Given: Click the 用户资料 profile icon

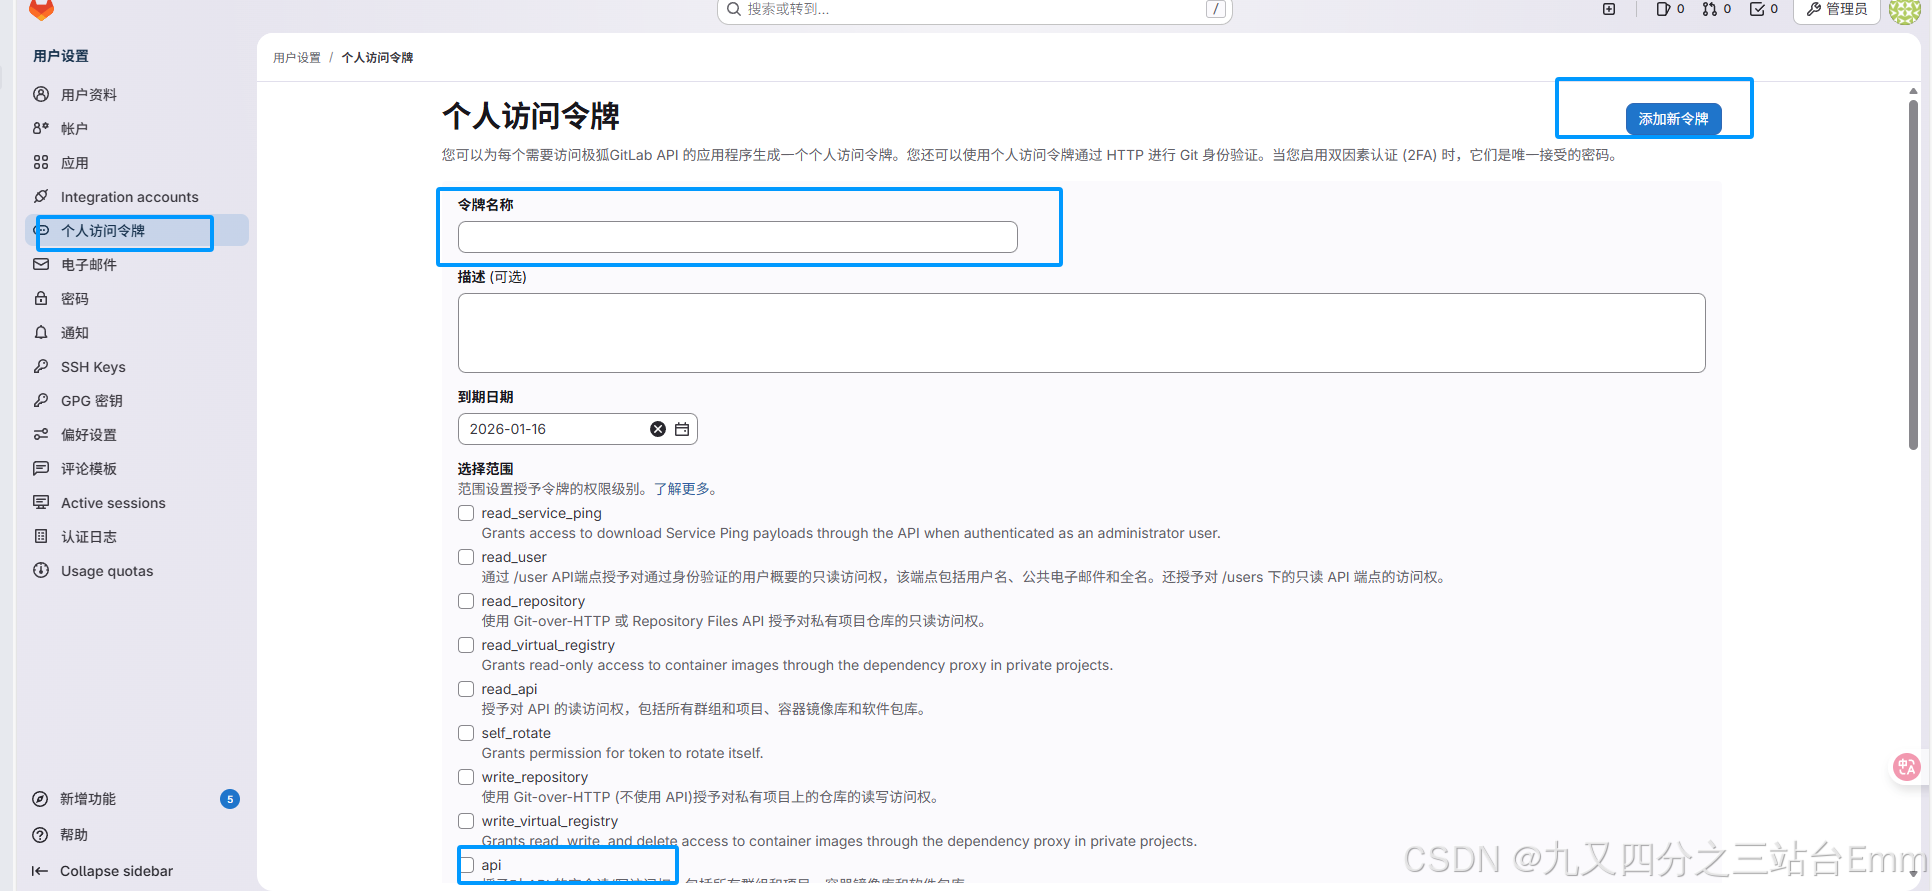Looking at the screenshot, I should [x=41, y=94].
